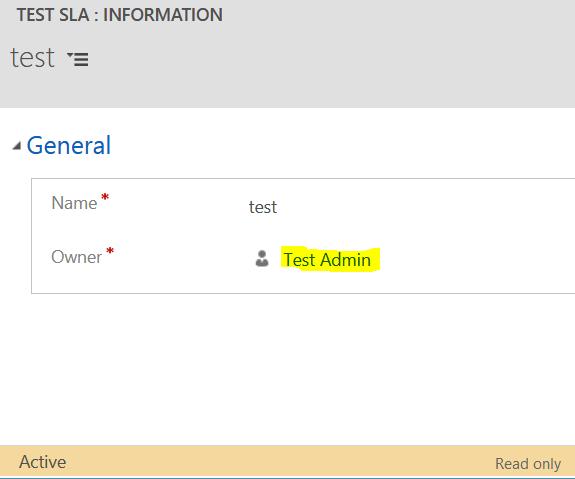Open the TEST SLA : INFORMATION form selector
This screenshot has width=575, height=479.
coord(120,15)
